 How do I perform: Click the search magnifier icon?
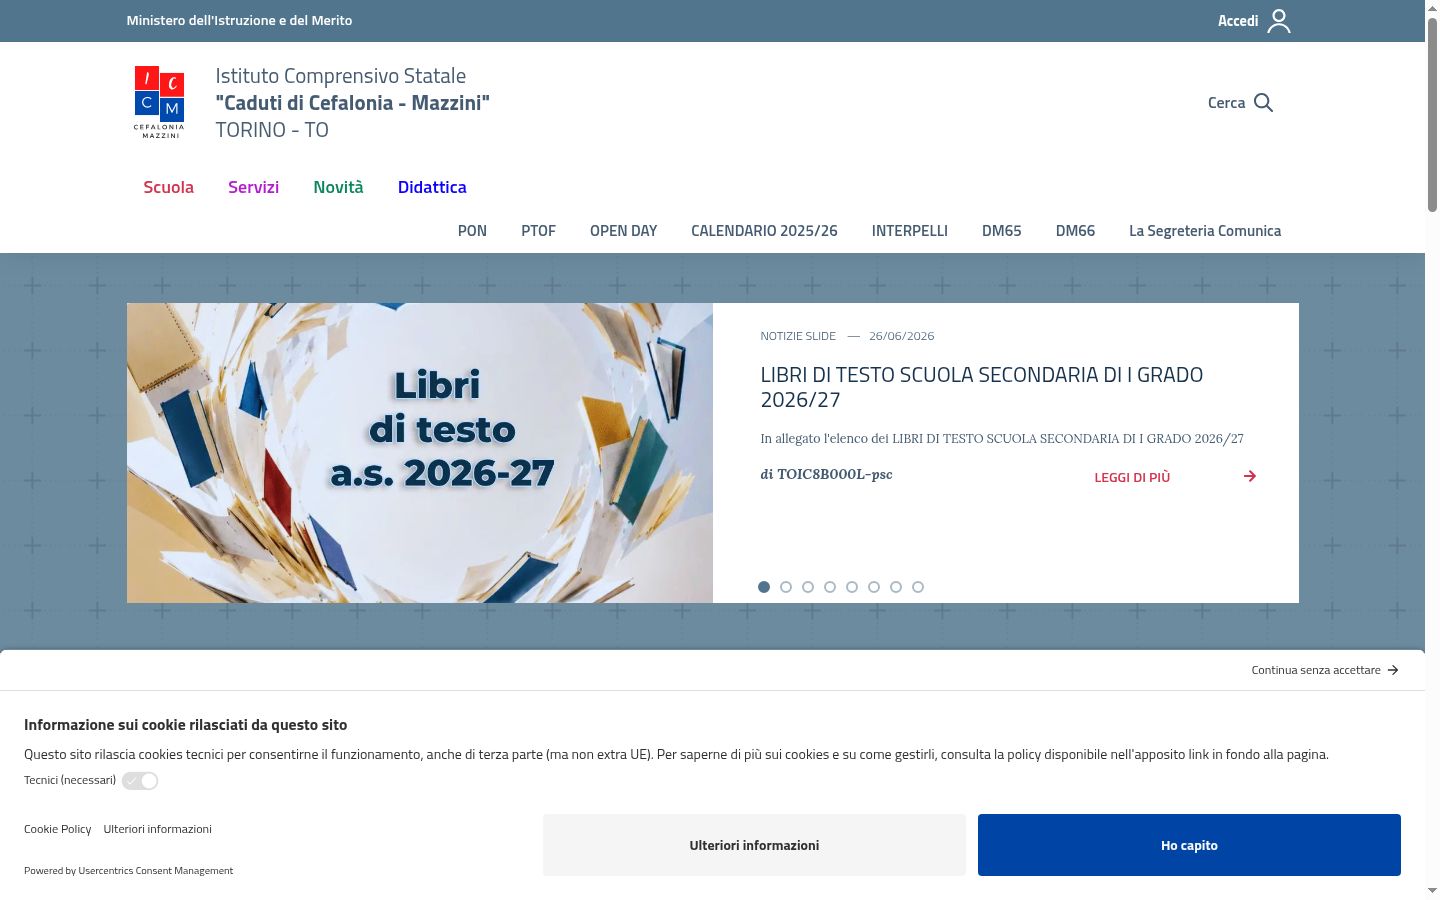tap(1263, 103)
